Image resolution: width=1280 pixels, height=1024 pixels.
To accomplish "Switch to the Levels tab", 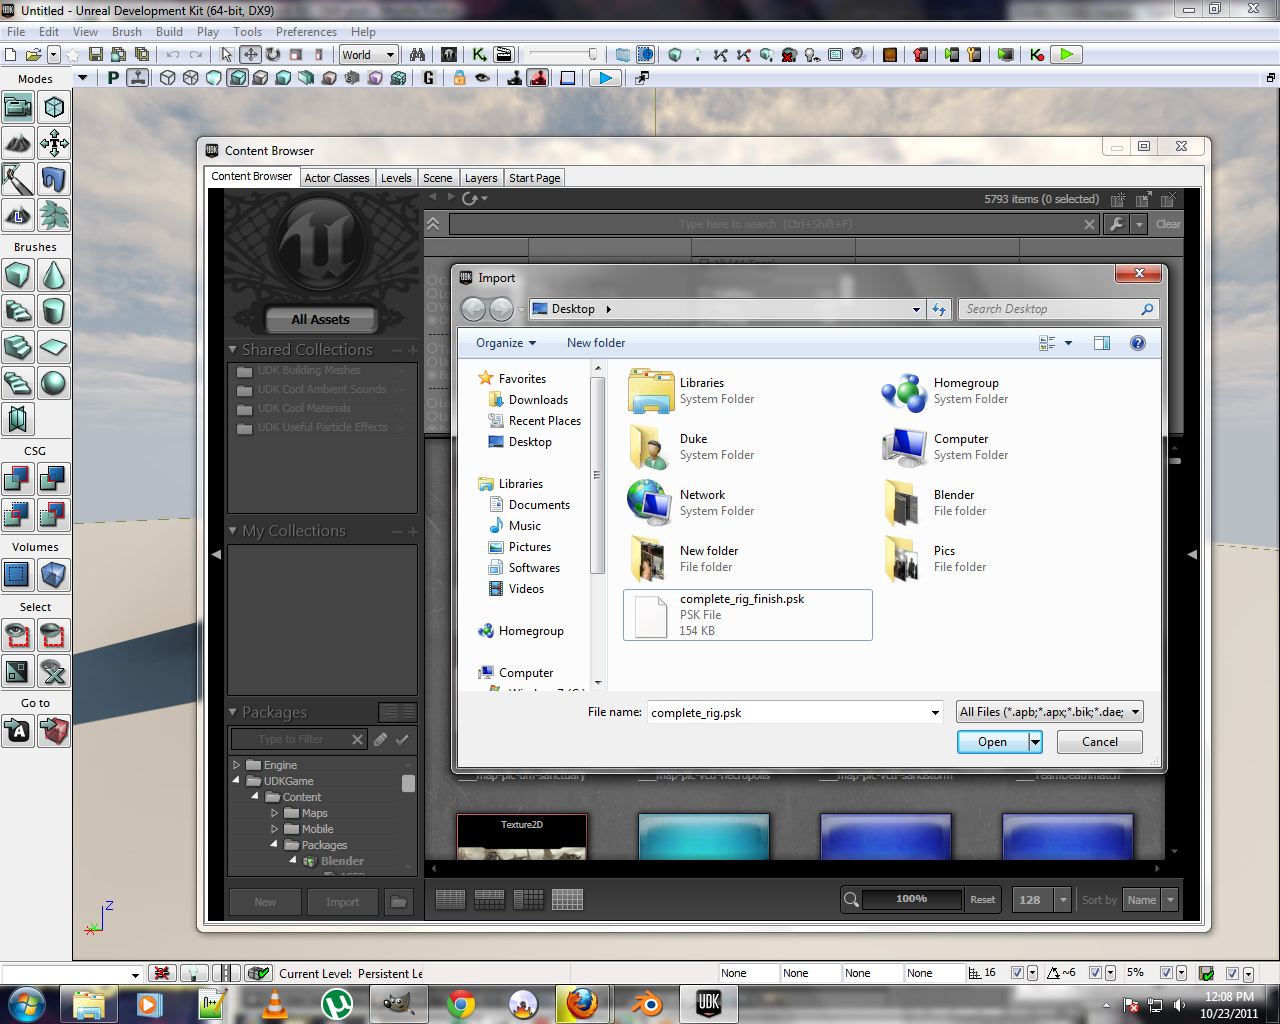I will click(396, 178).
